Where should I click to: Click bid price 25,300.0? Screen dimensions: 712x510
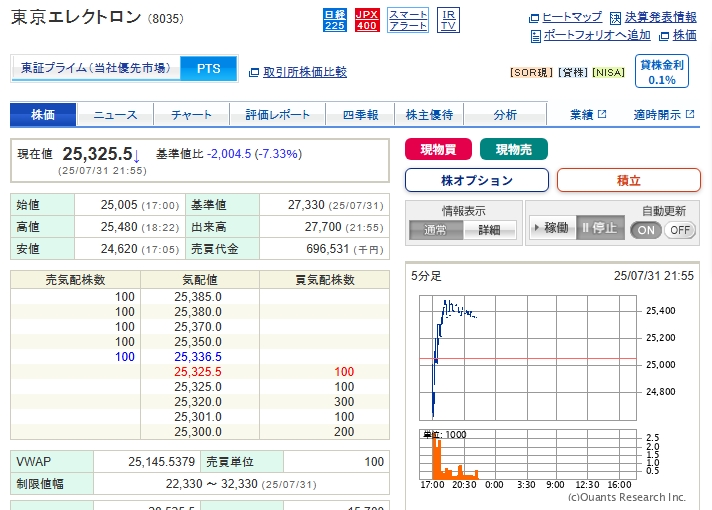click(x=198, y=432)
